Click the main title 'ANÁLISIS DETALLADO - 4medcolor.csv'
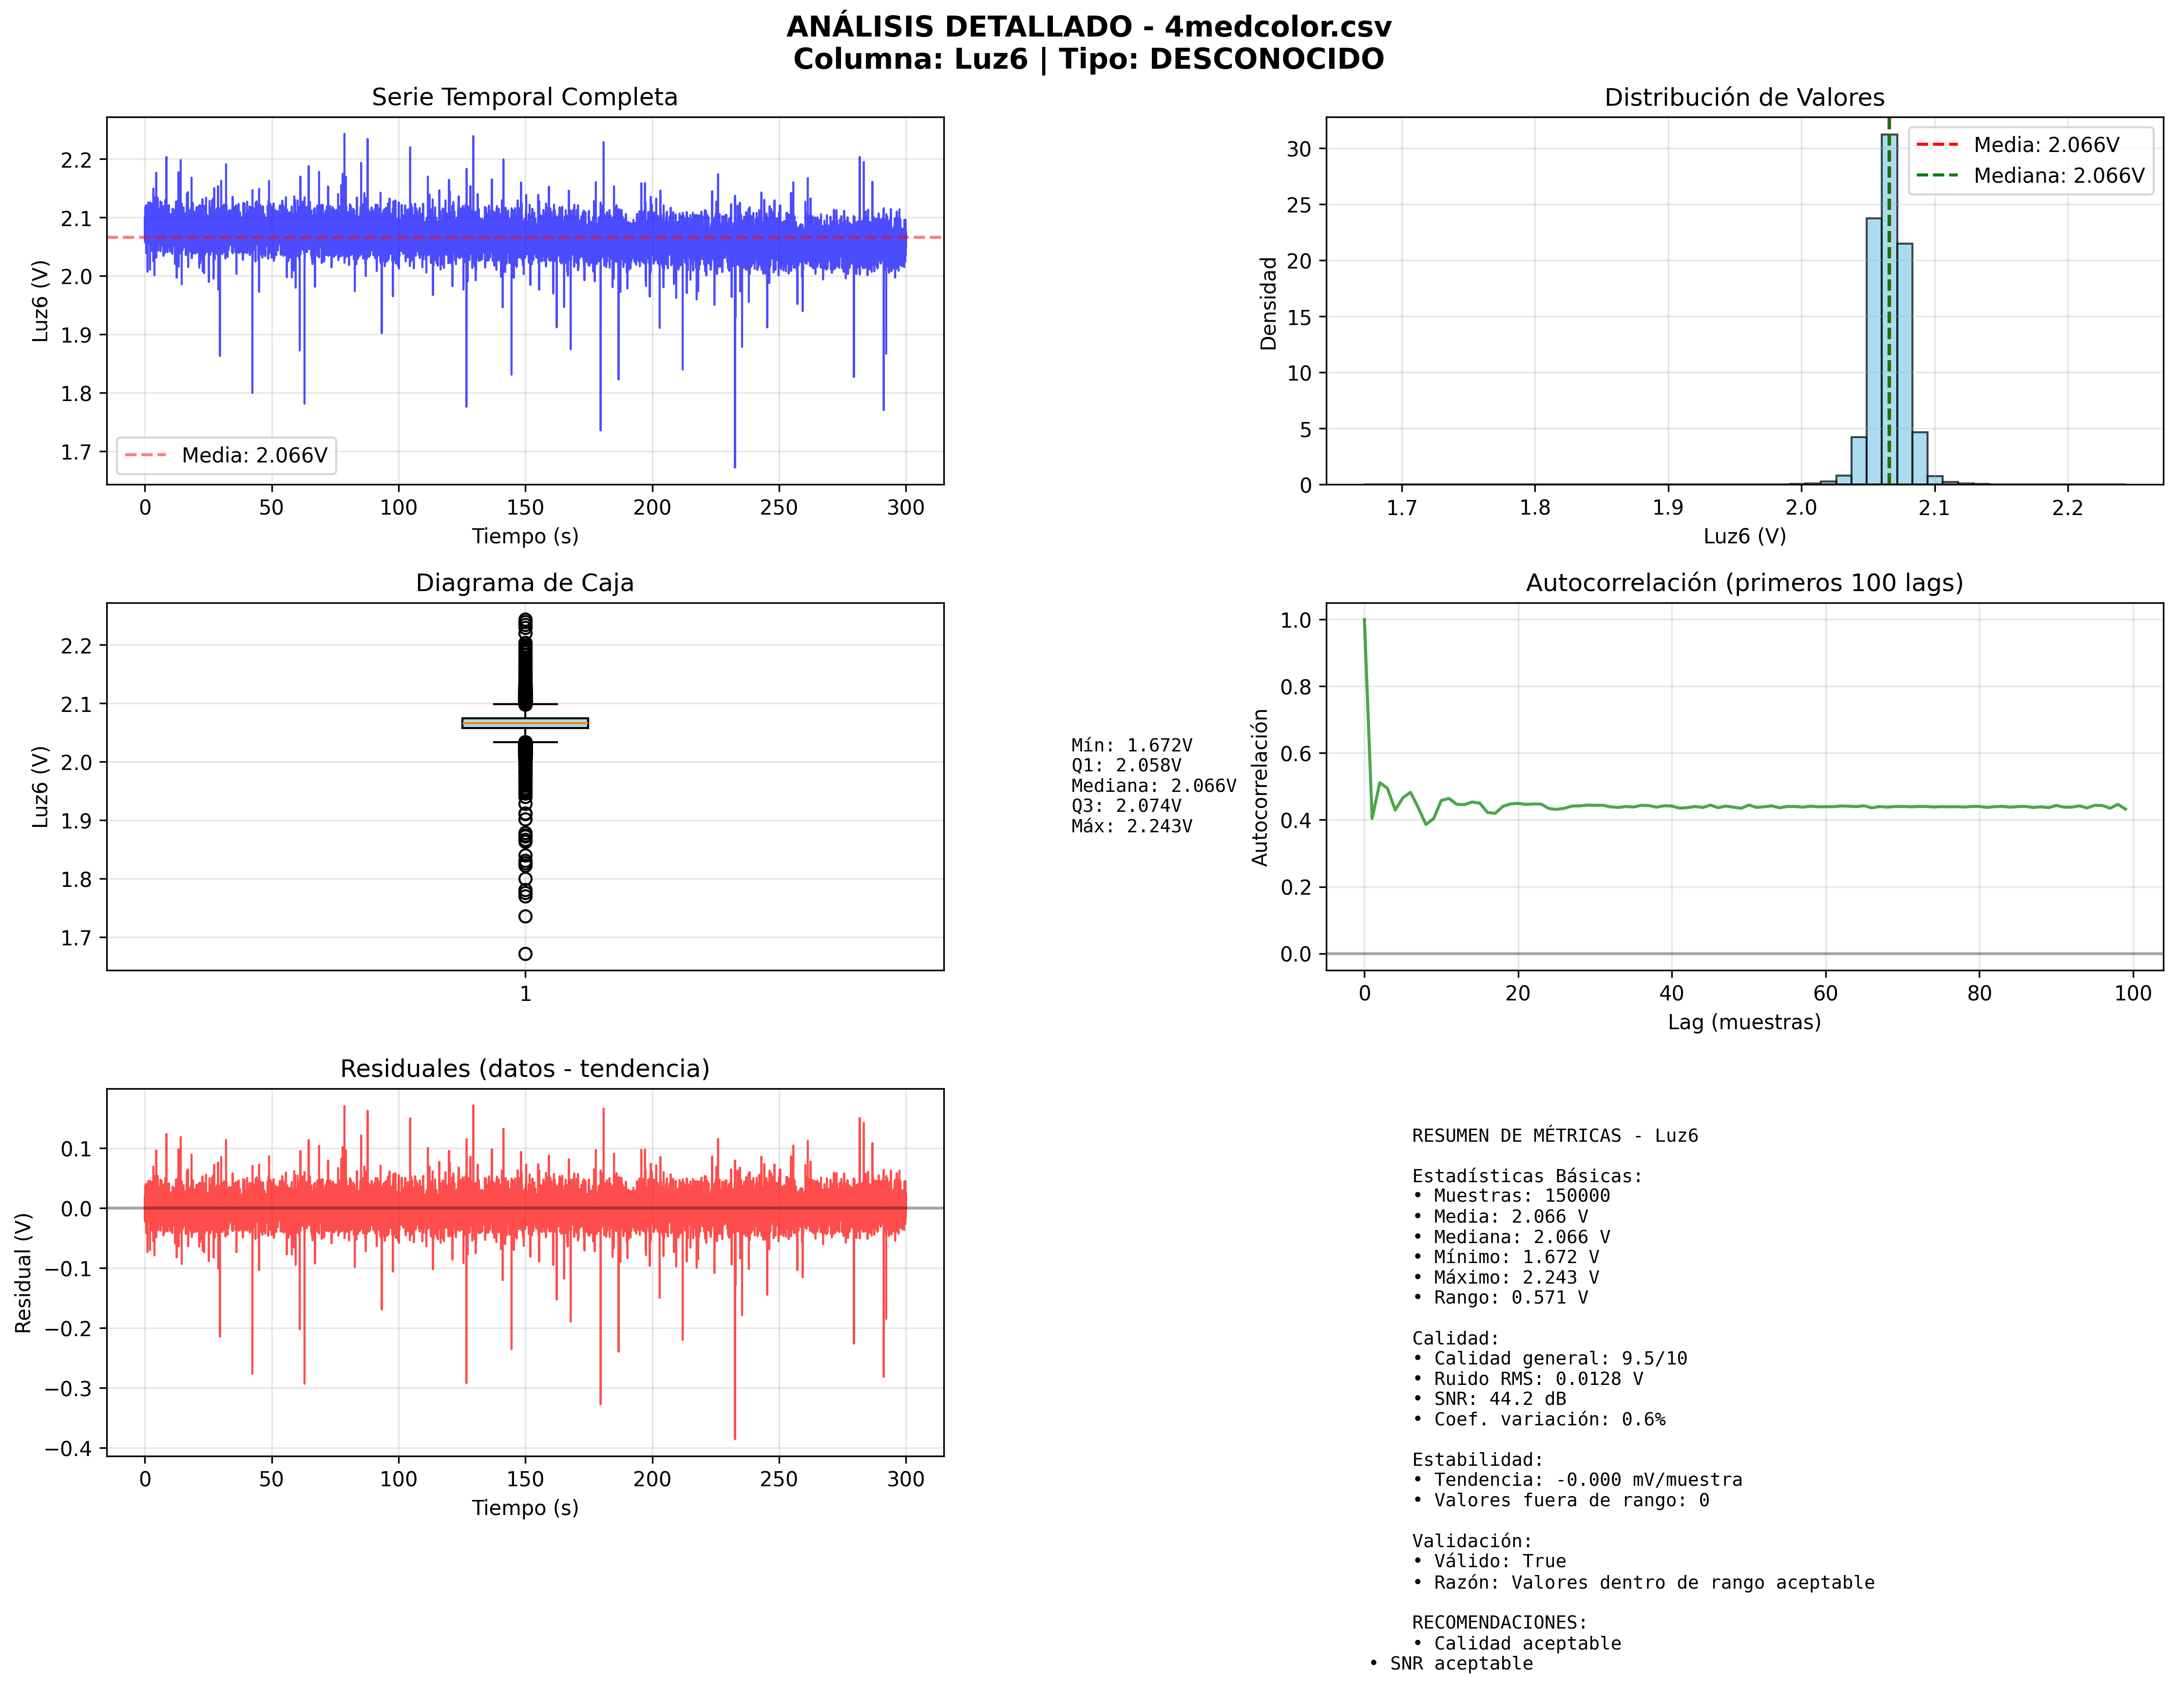Screen dimensions: 2178x1708 [1088, 27]
